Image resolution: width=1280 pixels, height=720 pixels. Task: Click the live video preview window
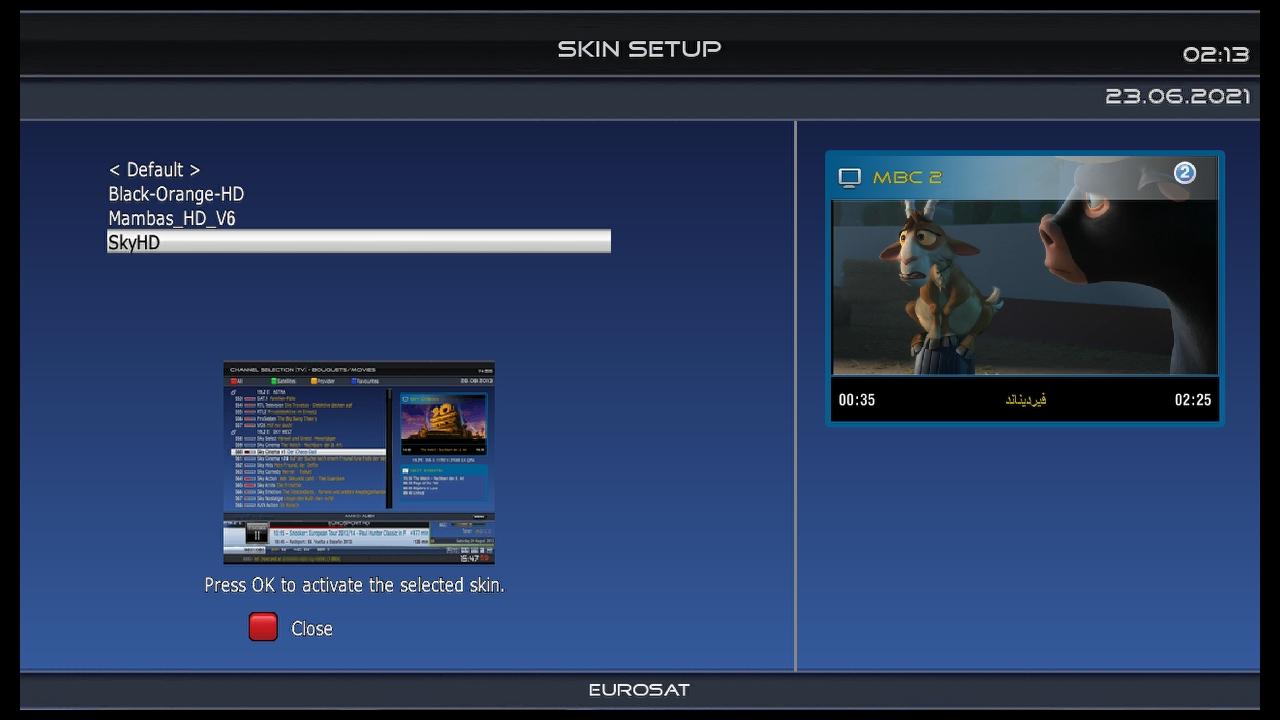click(x=1025, y=288)
